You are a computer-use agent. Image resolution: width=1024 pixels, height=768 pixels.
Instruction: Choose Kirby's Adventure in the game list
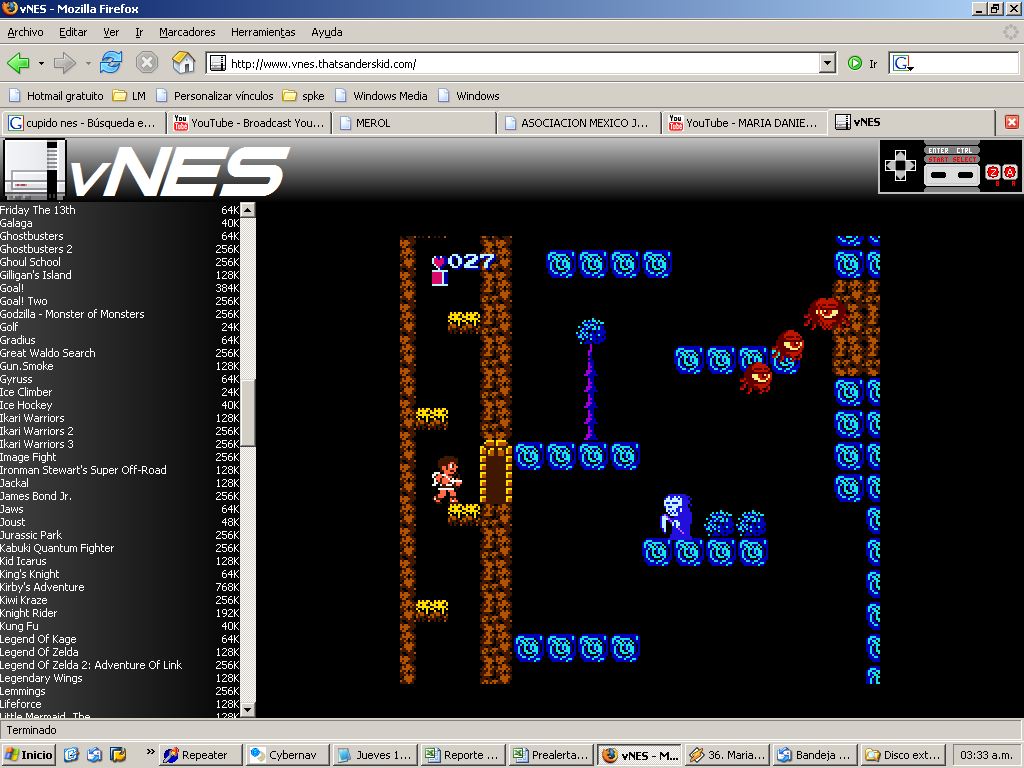click(120, 587)
